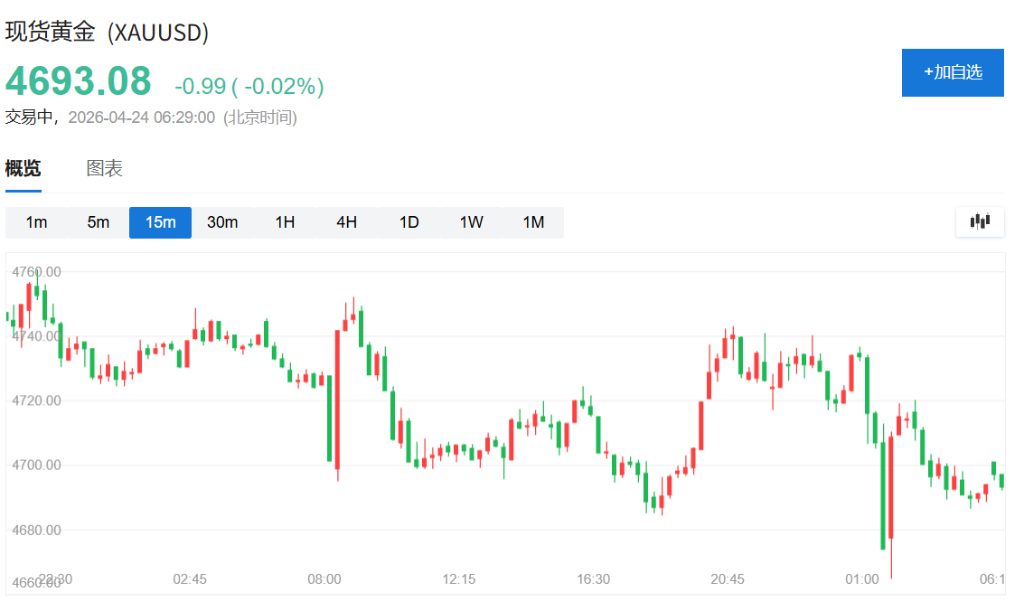The width and height of the screenshot is (1024, 601).
Task: Click the -0.99 (-0.02%) change value
Action: (249, 87)
